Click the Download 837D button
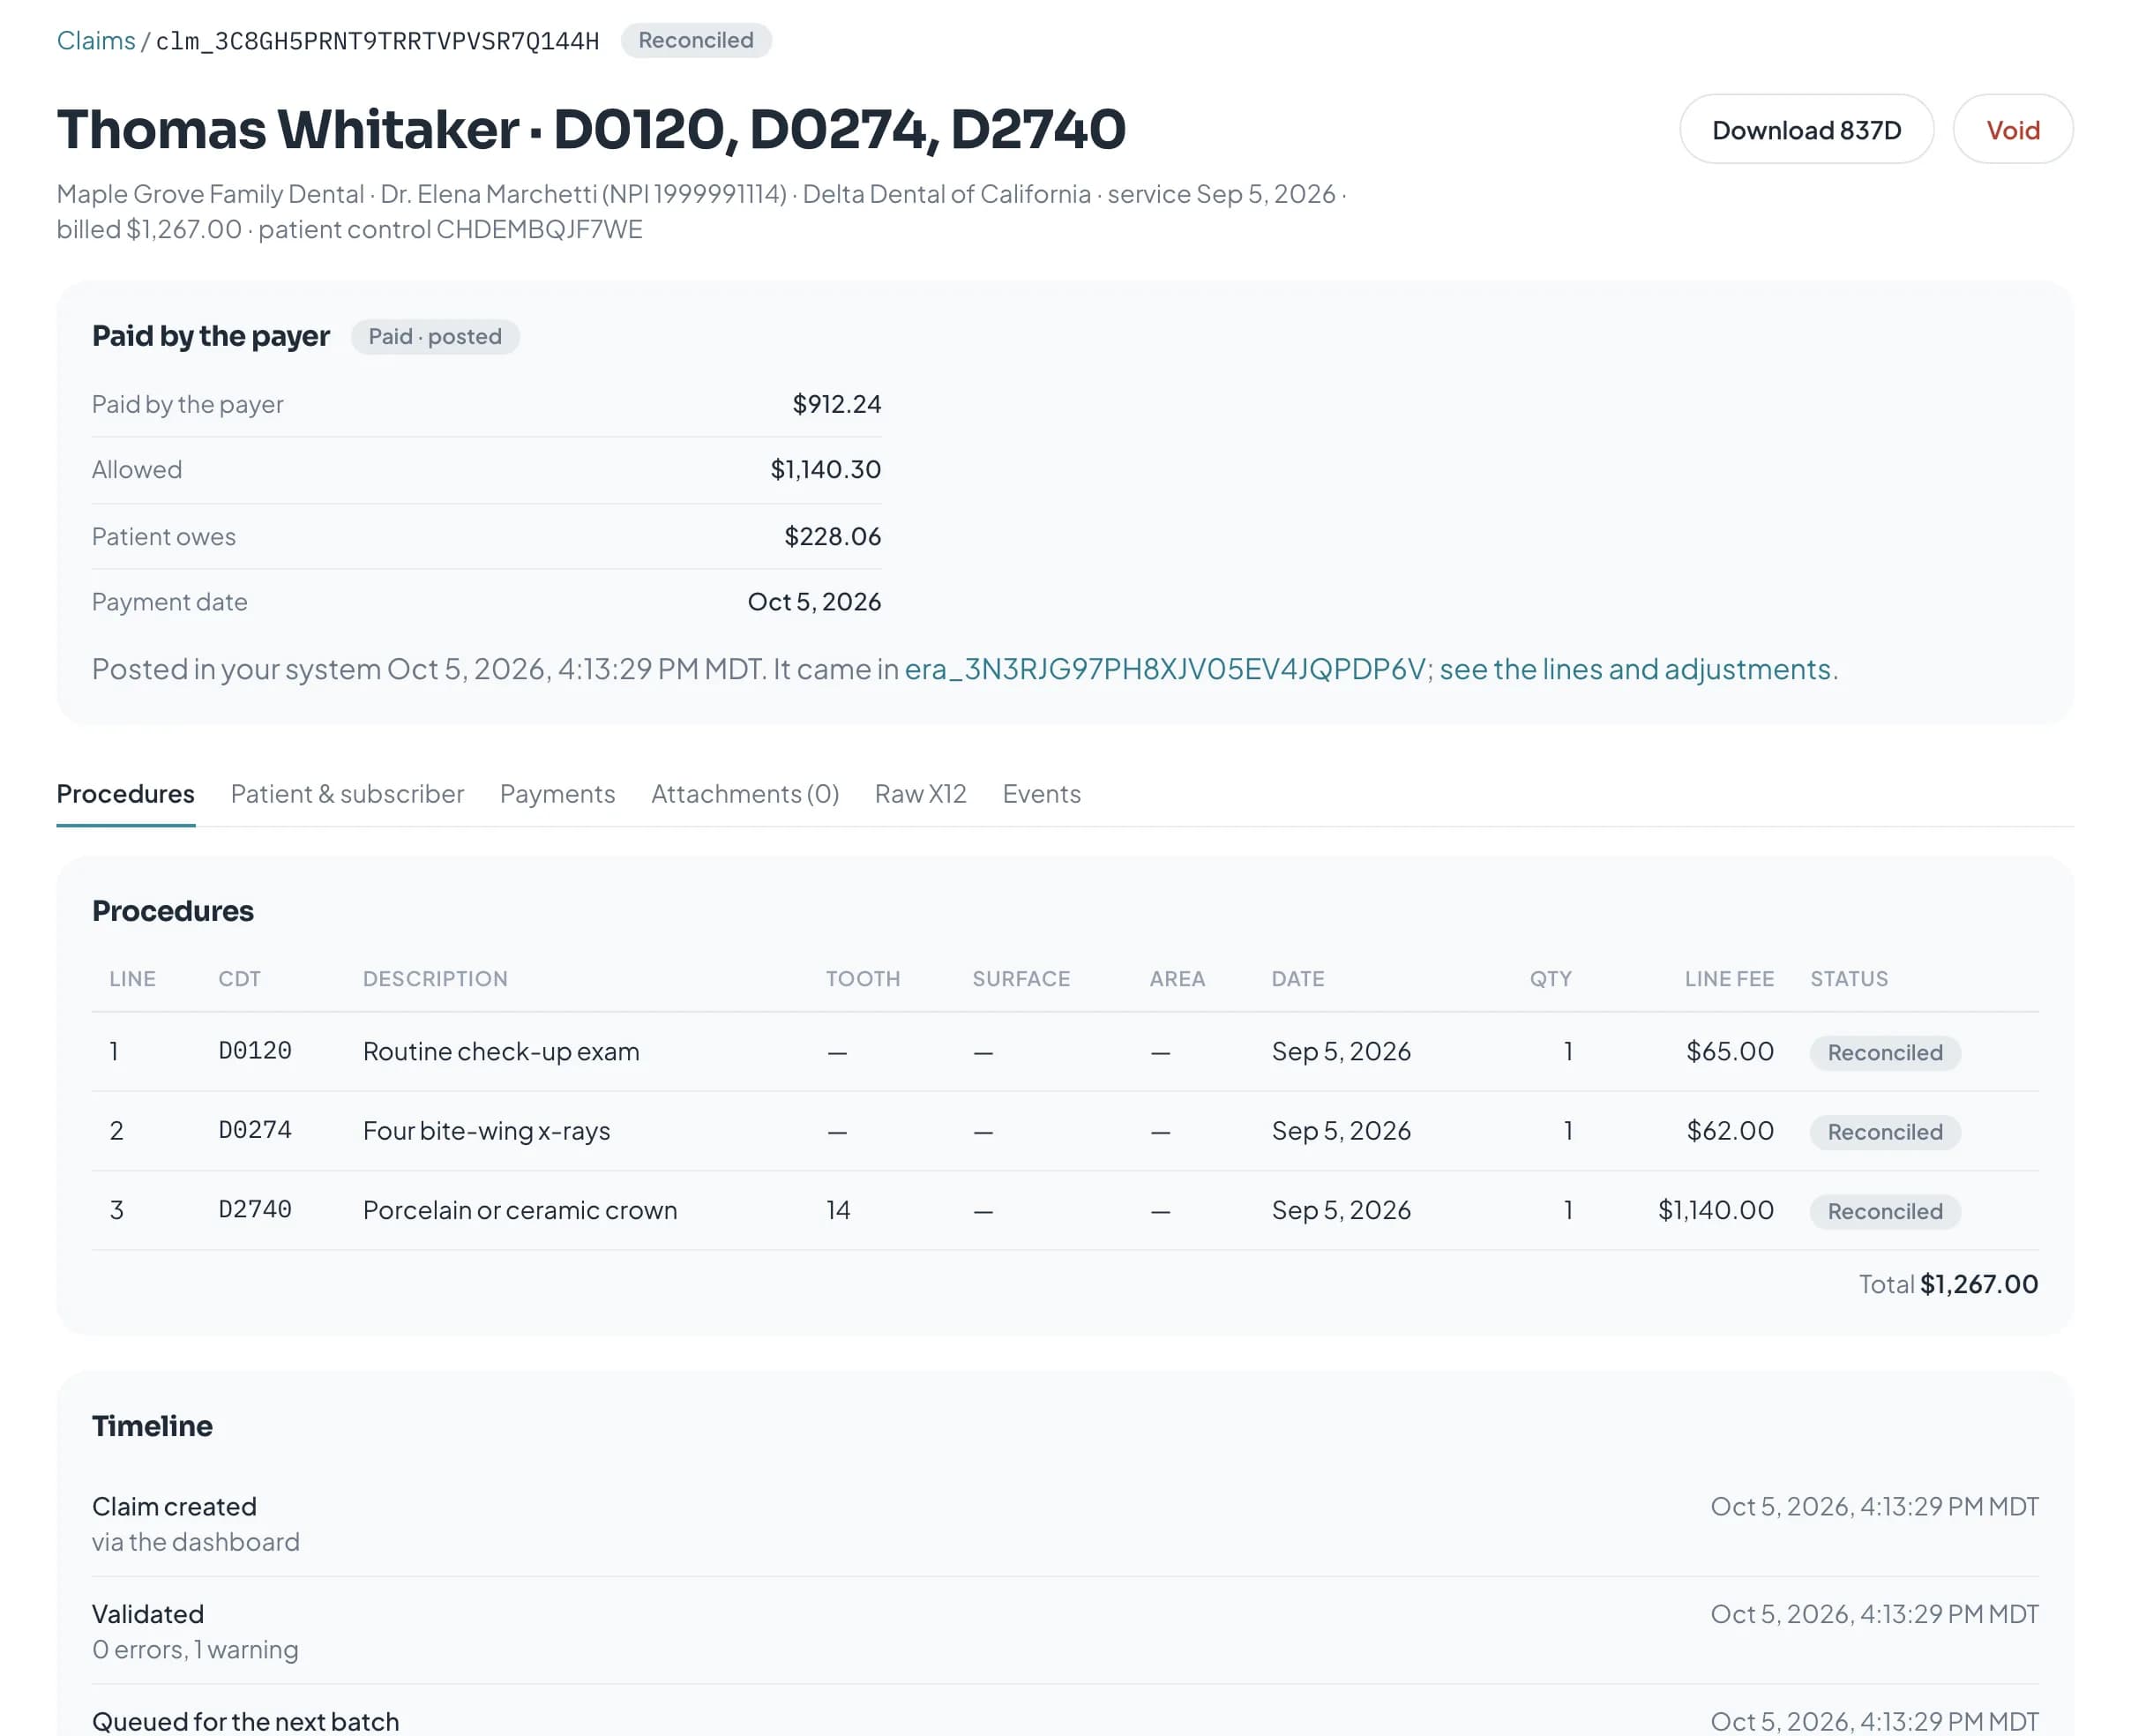The height and width of the screenshot is (1736, 2131). click(x=1806, y=130)
